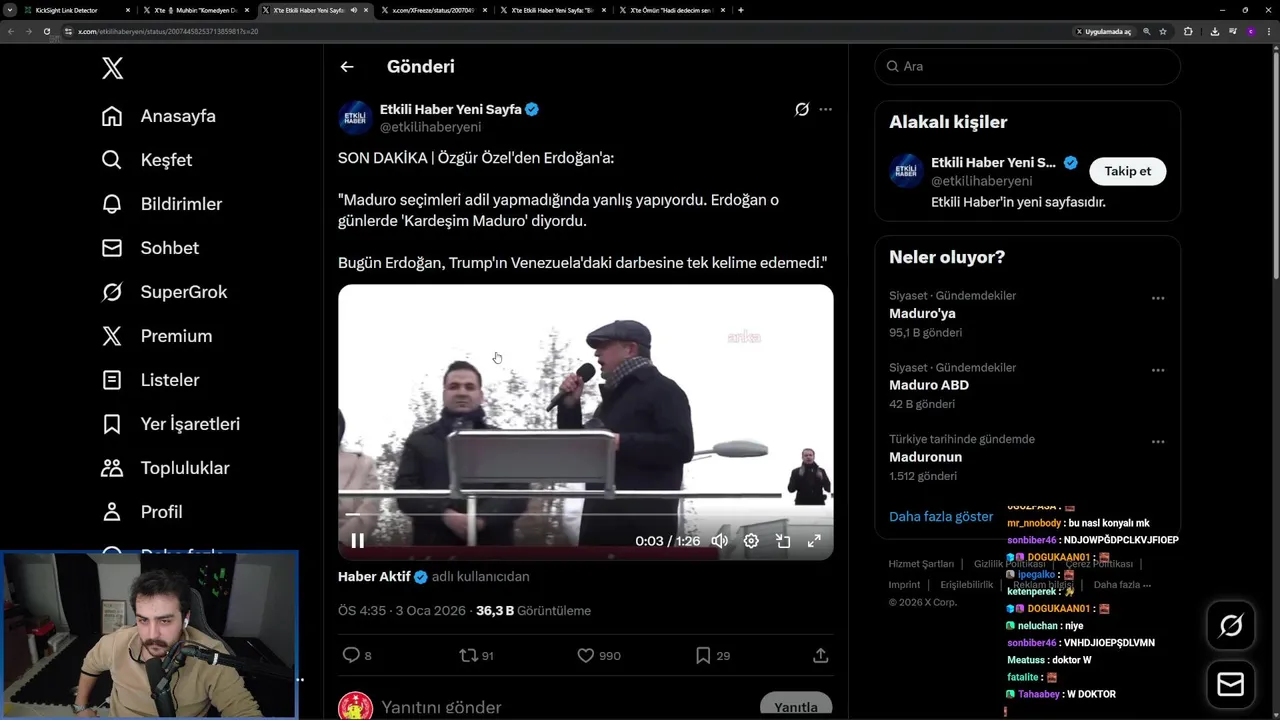
Task: Open video settings gear
Action: (x=751, y=541)
